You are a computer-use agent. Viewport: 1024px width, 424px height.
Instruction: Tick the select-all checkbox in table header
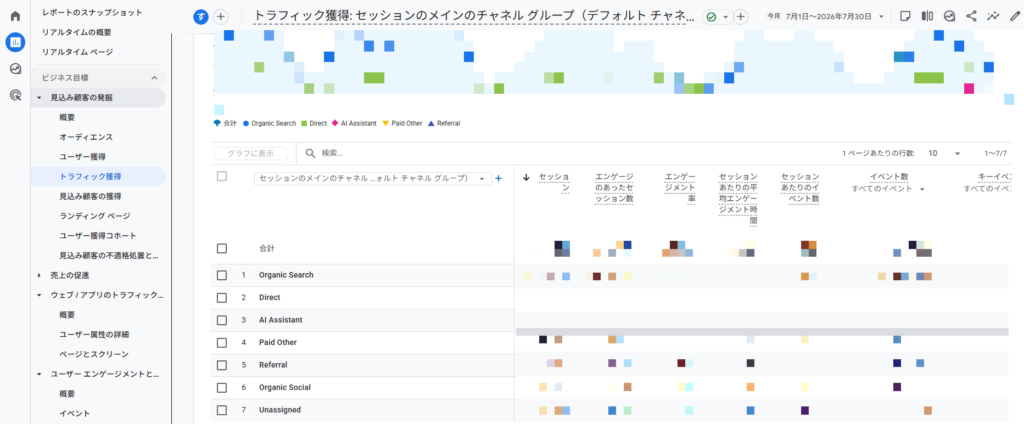coord(222,176)
